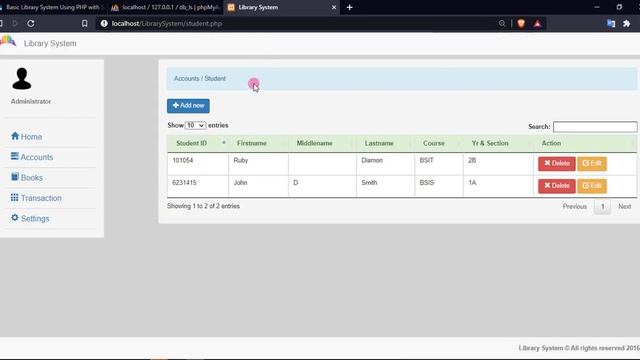640x360 pixels.
Task: Open the Extensions puzzle icon
Action: coord(627,24)
